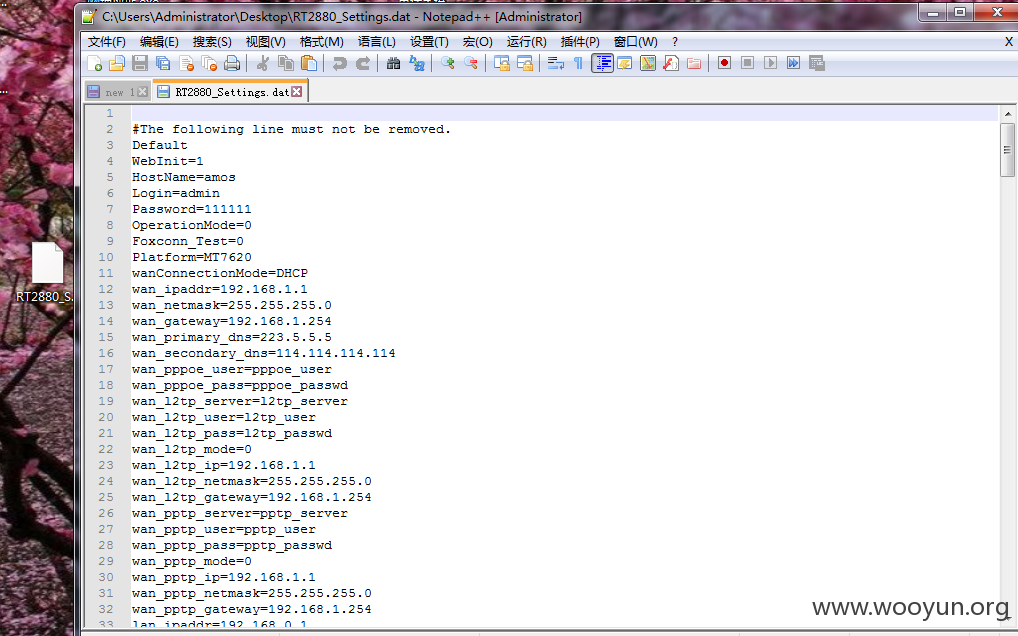1018x636 pixels.
Task: Open the 窗口(W) menu
Action: tap(636, 42)
